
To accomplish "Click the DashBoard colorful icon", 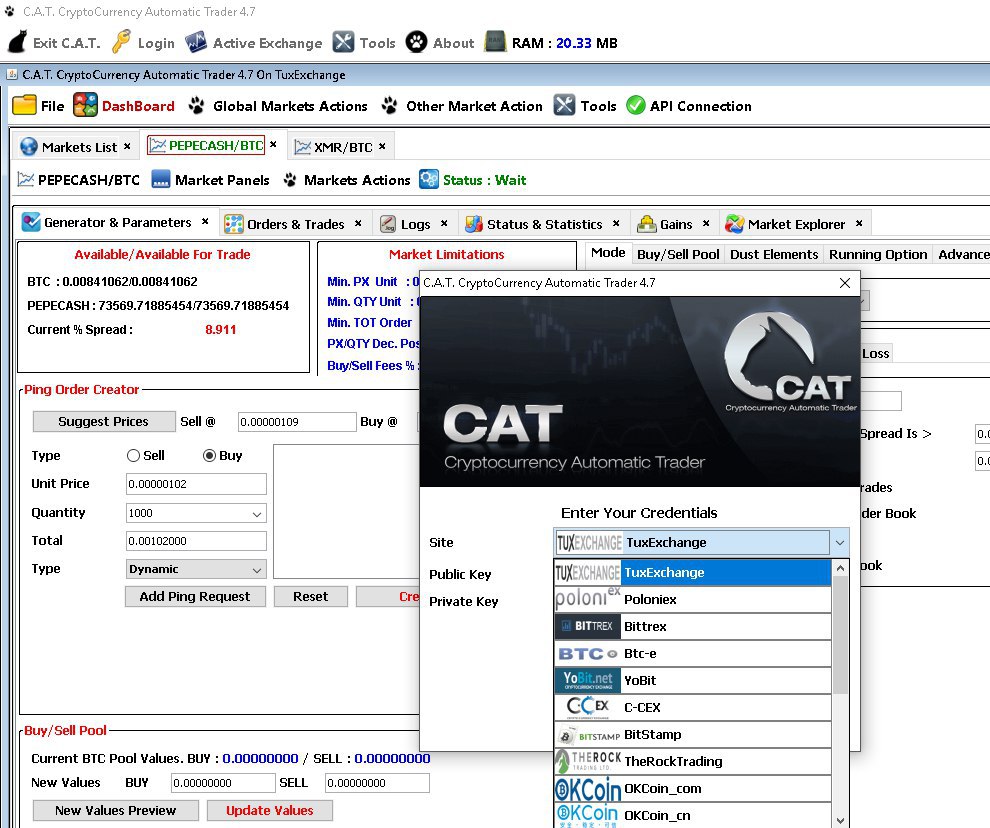I will coord(85,105).
